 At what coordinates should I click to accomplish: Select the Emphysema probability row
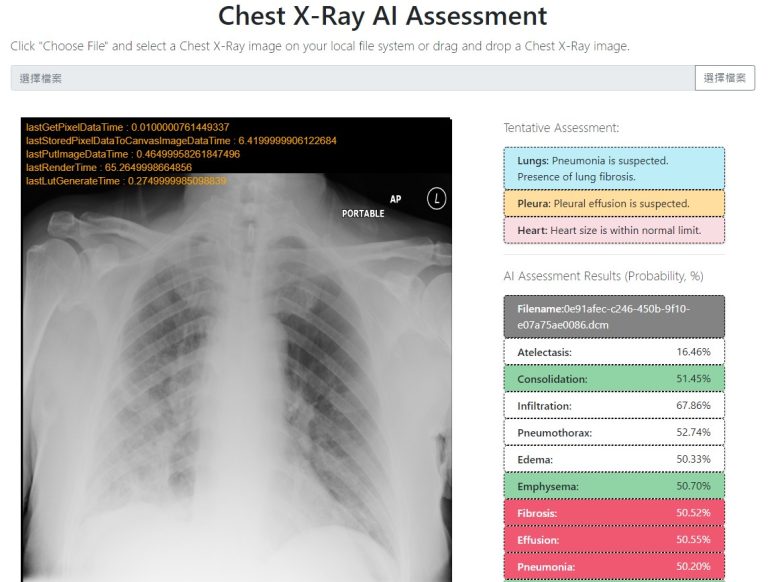tap(614, 486)
